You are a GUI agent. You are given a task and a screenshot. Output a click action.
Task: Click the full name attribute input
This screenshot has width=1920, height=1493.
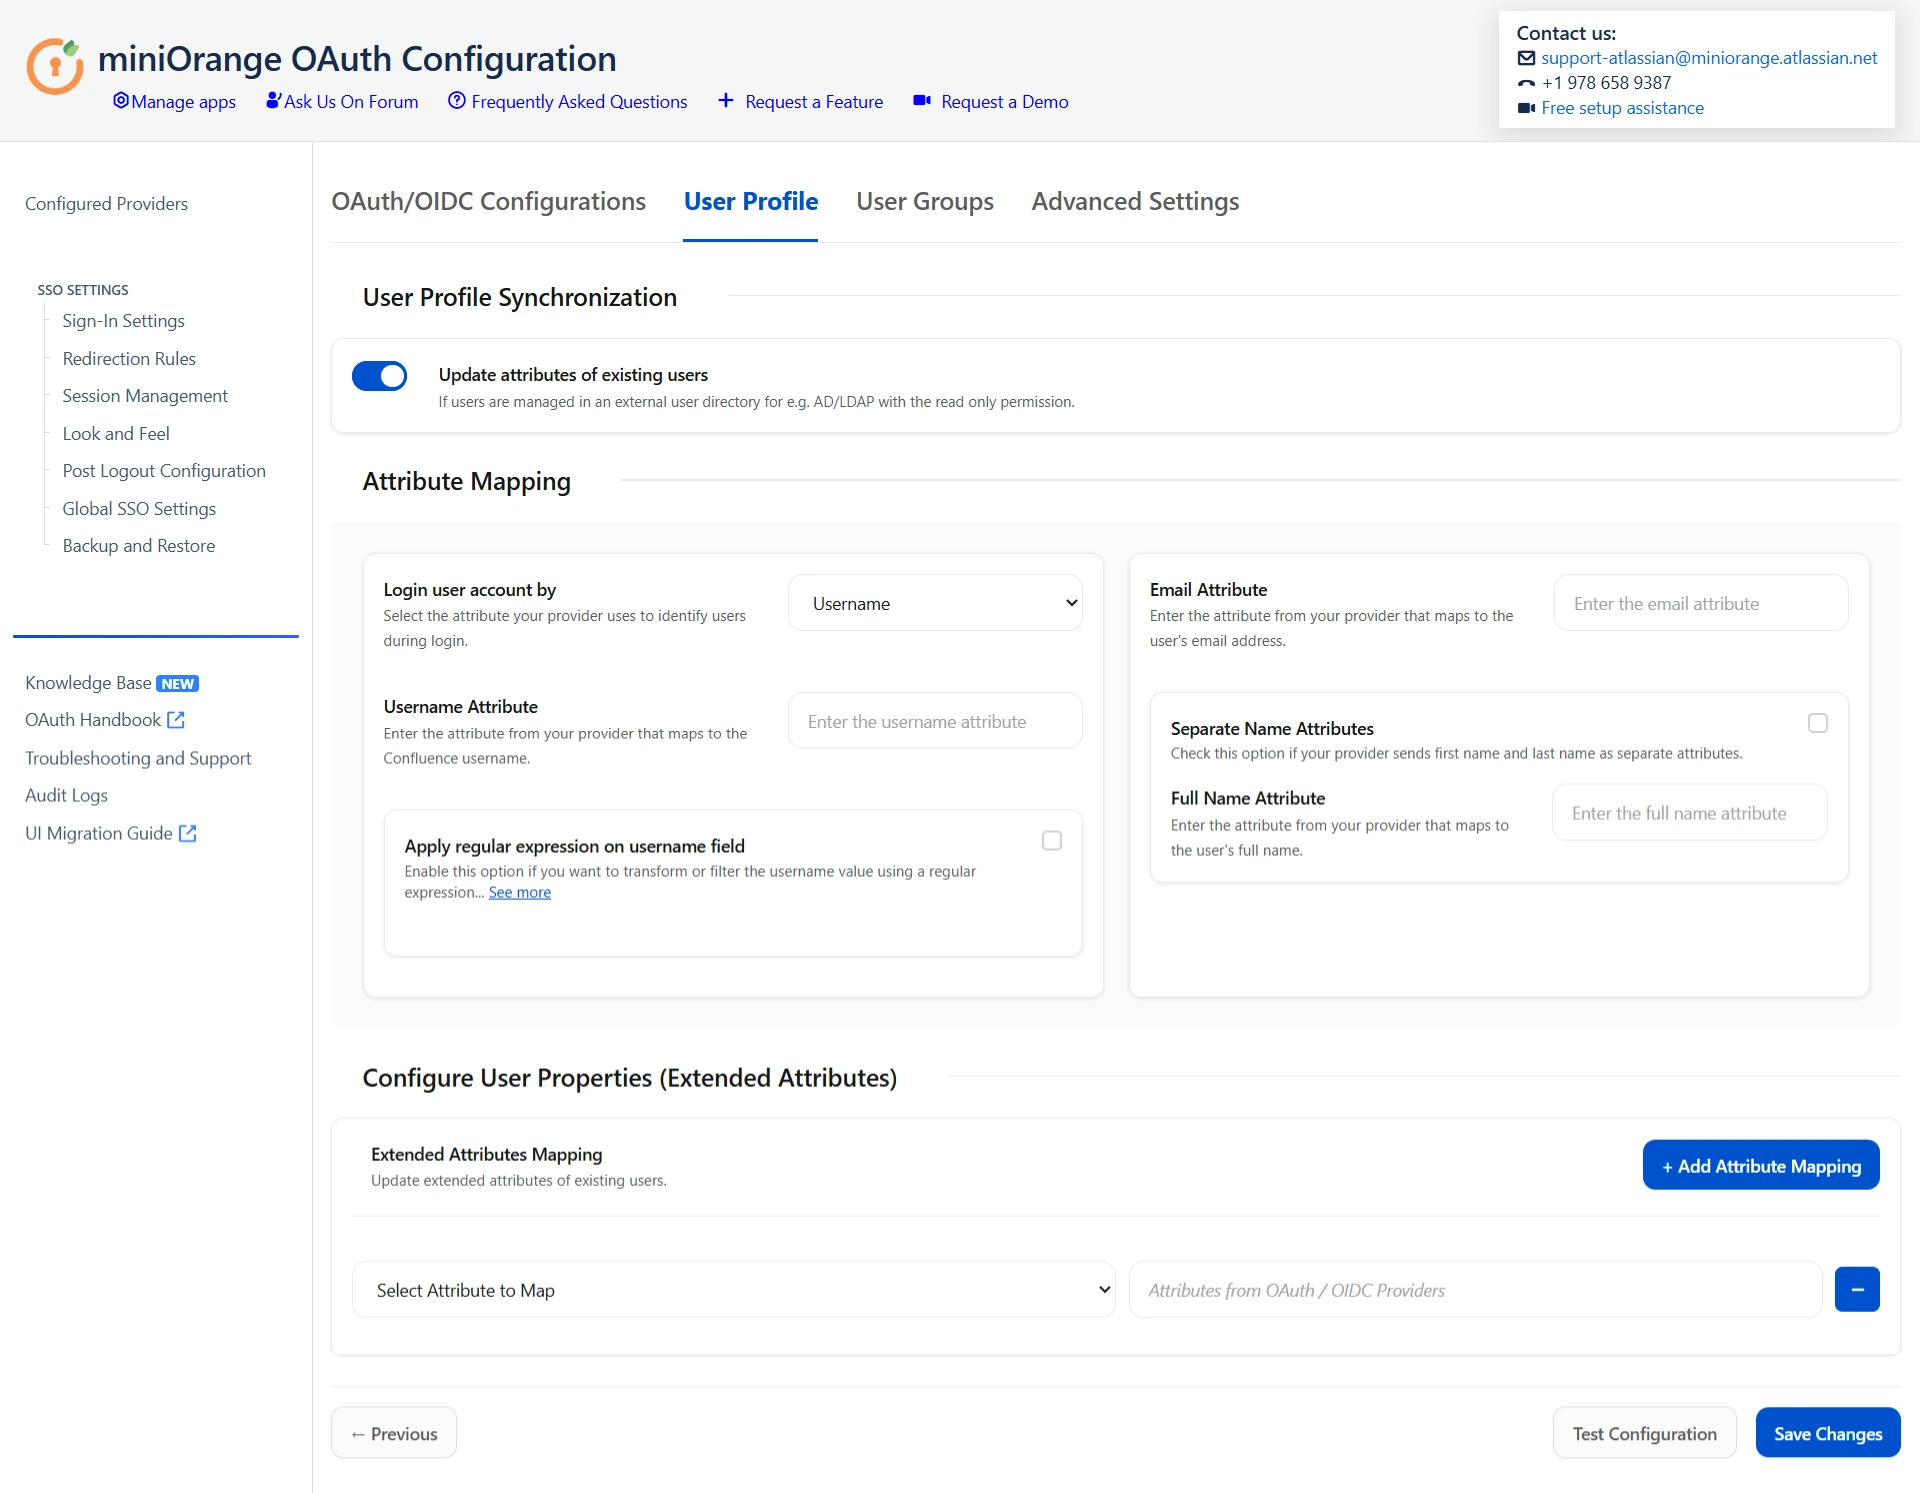tap(1689, 813)
